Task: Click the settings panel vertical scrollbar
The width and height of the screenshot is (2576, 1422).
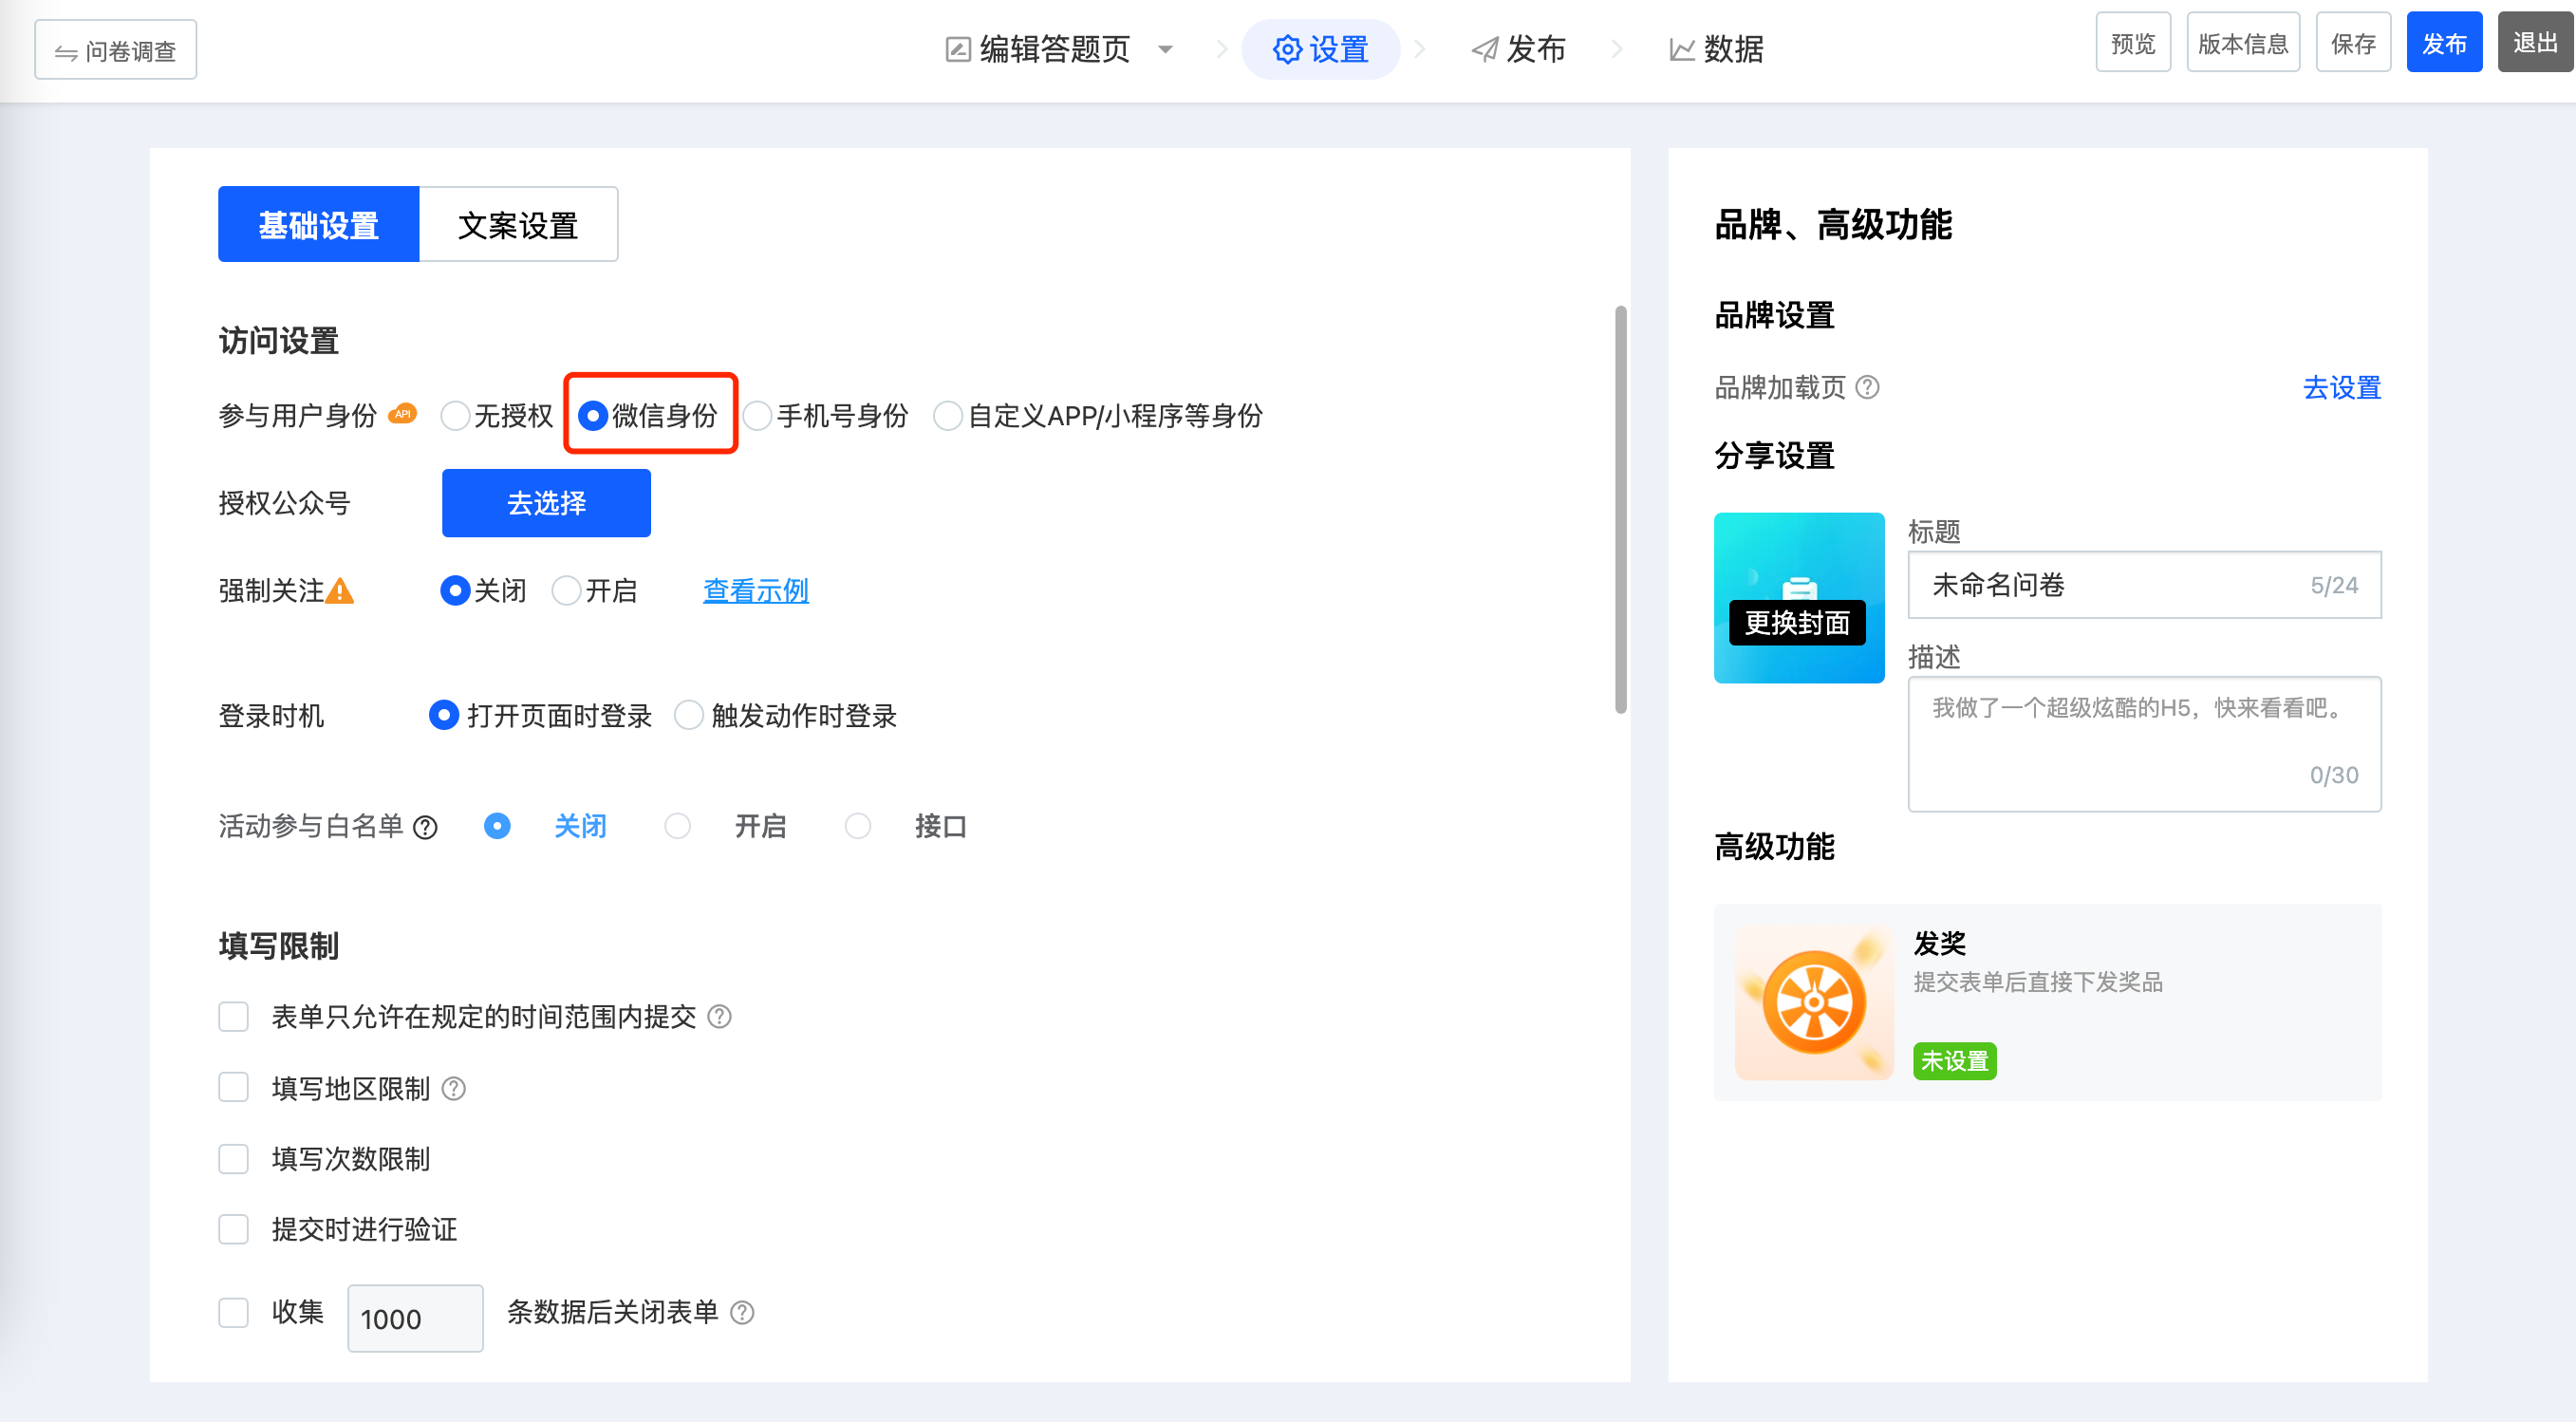Action: 1620,510
